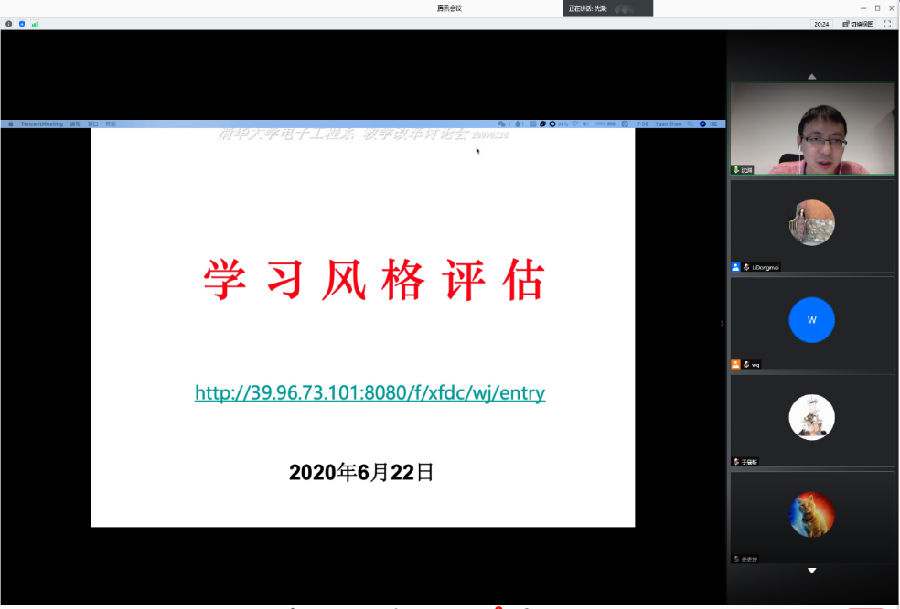Collapse the participant video sidebar with the divider arrow
The height and width of the screenshot is (609, 900).
[722, 323]
